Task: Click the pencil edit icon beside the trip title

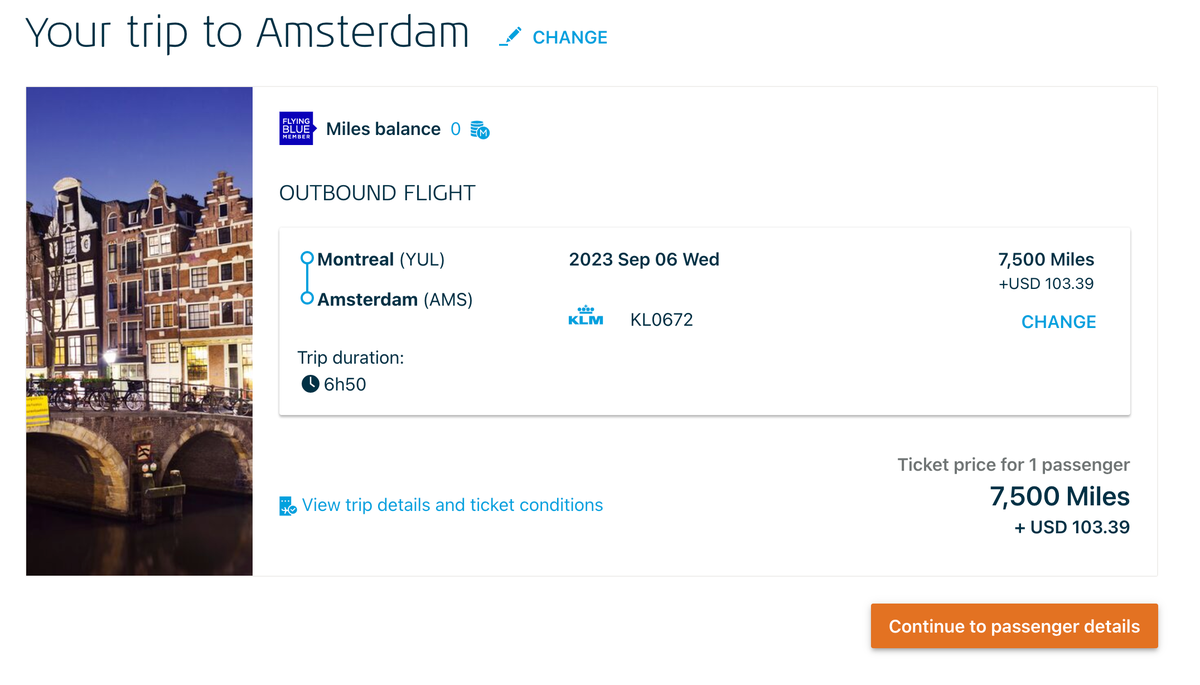Action: click(x=511, y=35)
